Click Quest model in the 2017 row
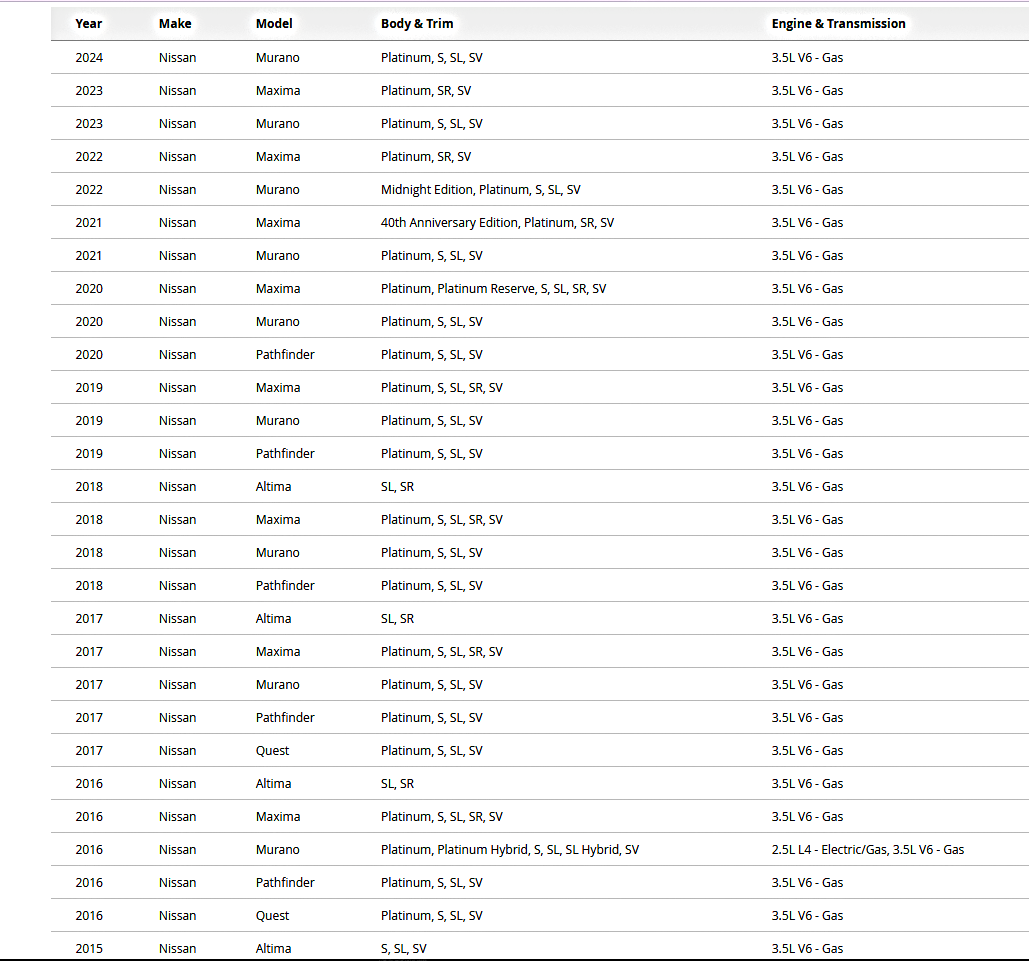The image size is (1029, 961). pyautogui.click(x=272, y=751)
